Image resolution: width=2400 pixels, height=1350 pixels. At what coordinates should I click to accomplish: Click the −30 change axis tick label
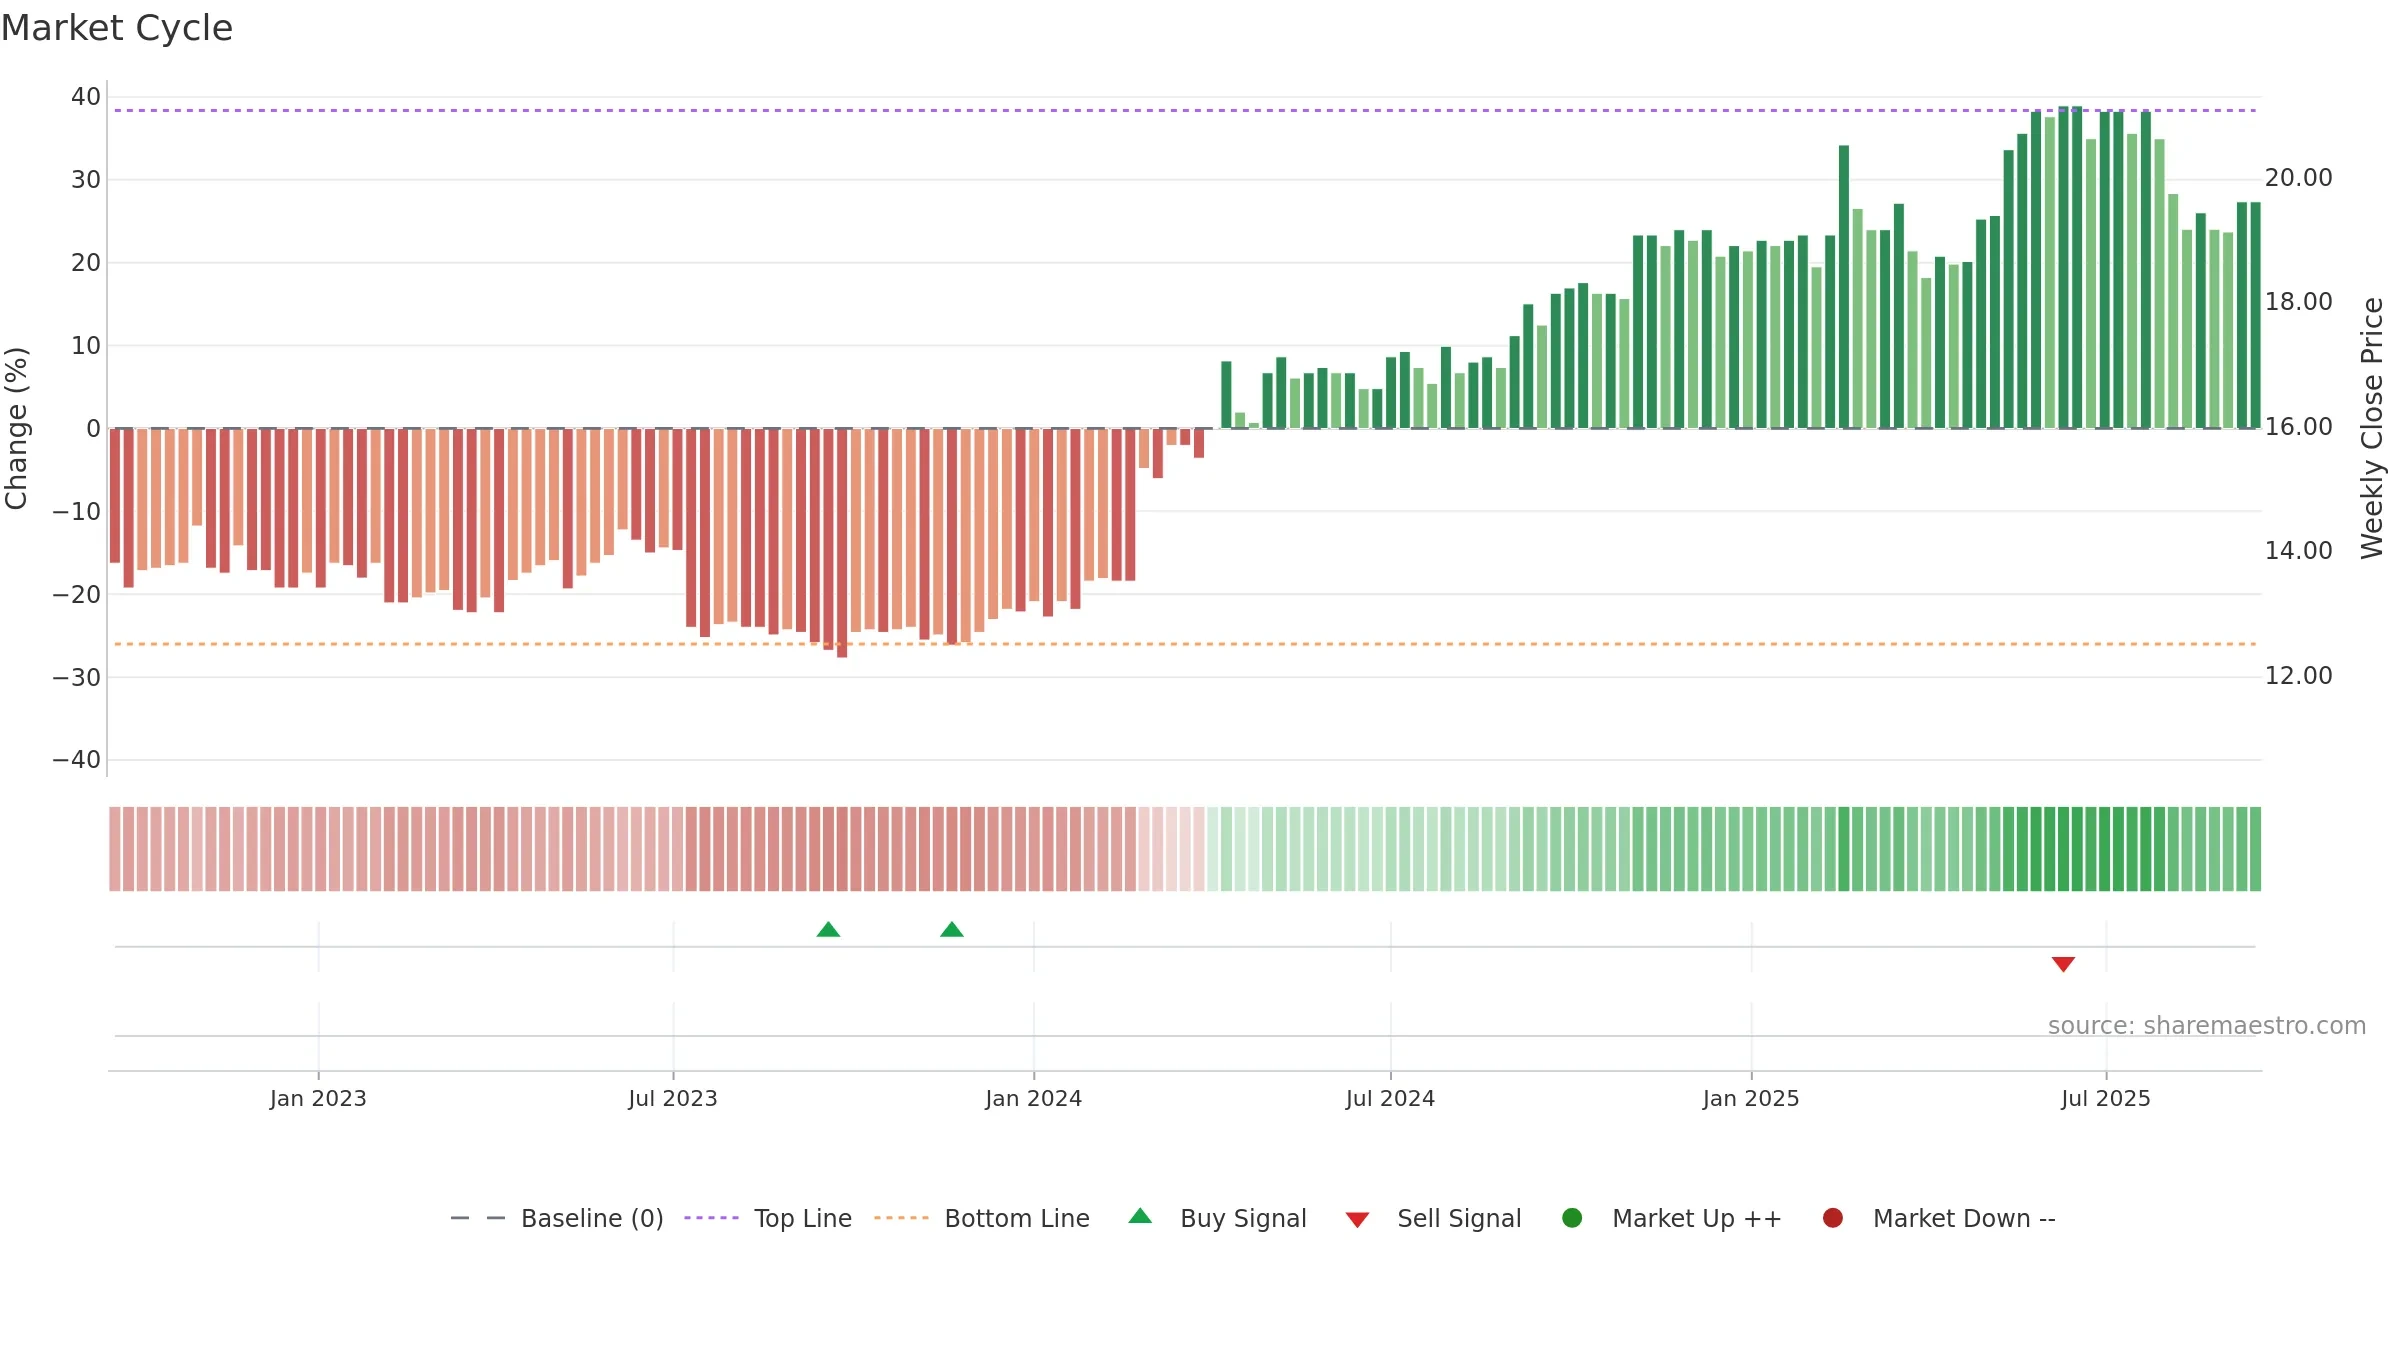77,677
